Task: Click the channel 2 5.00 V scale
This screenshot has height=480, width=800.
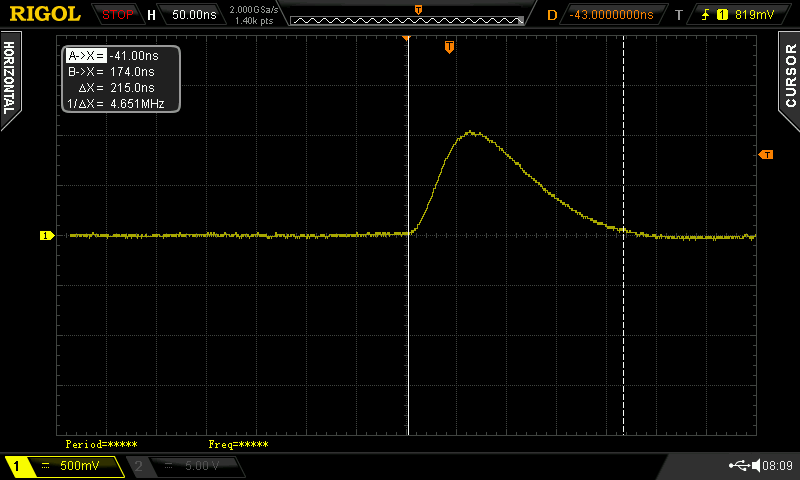Action: coord(202,466)
